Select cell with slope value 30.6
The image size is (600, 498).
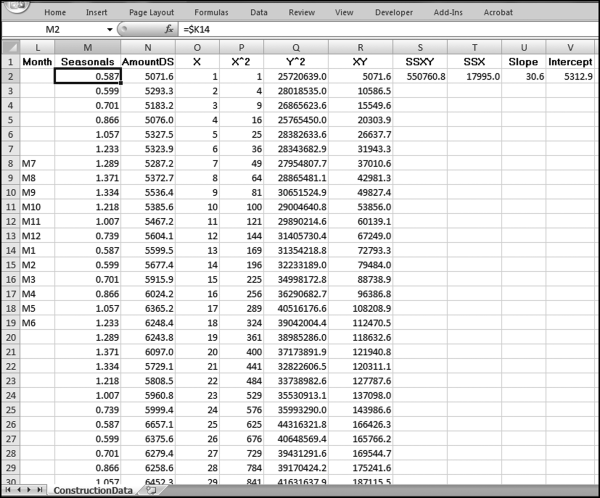523,77
